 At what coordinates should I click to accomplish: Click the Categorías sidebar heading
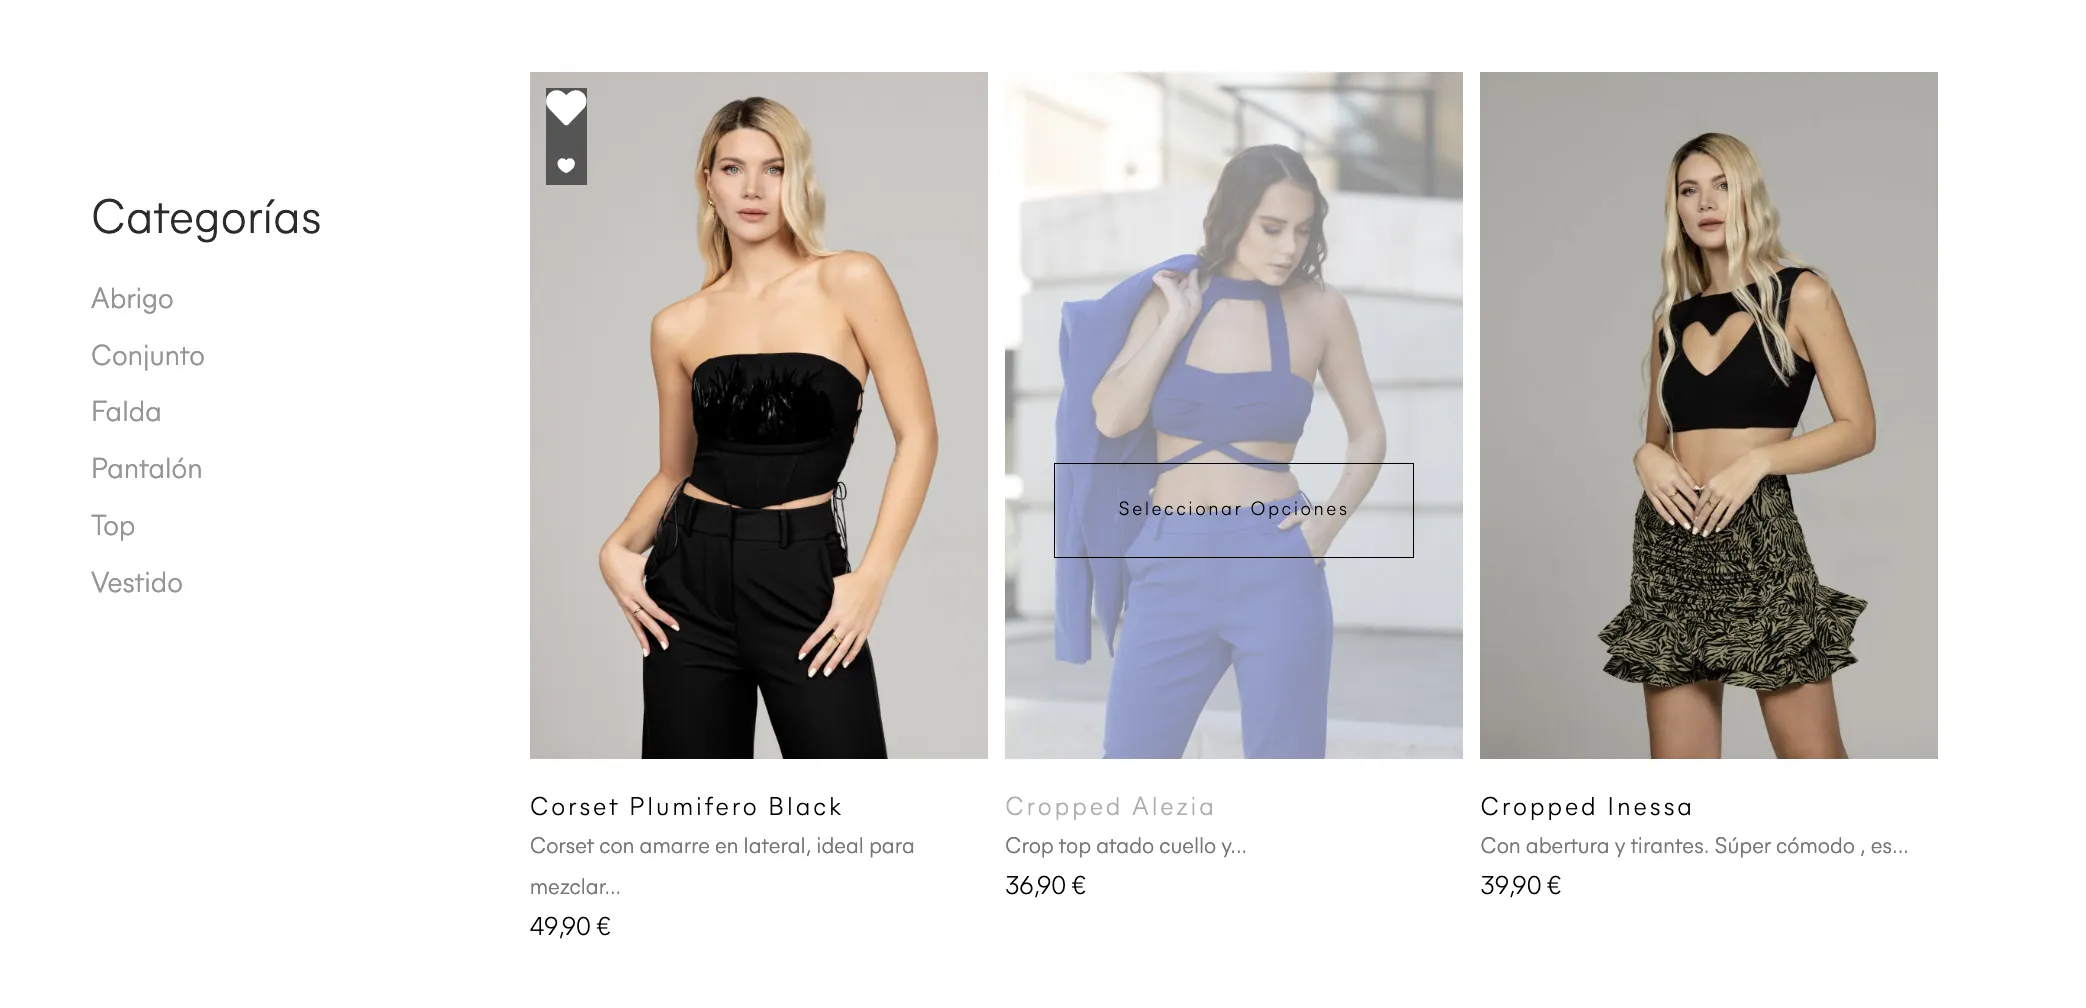206,218
